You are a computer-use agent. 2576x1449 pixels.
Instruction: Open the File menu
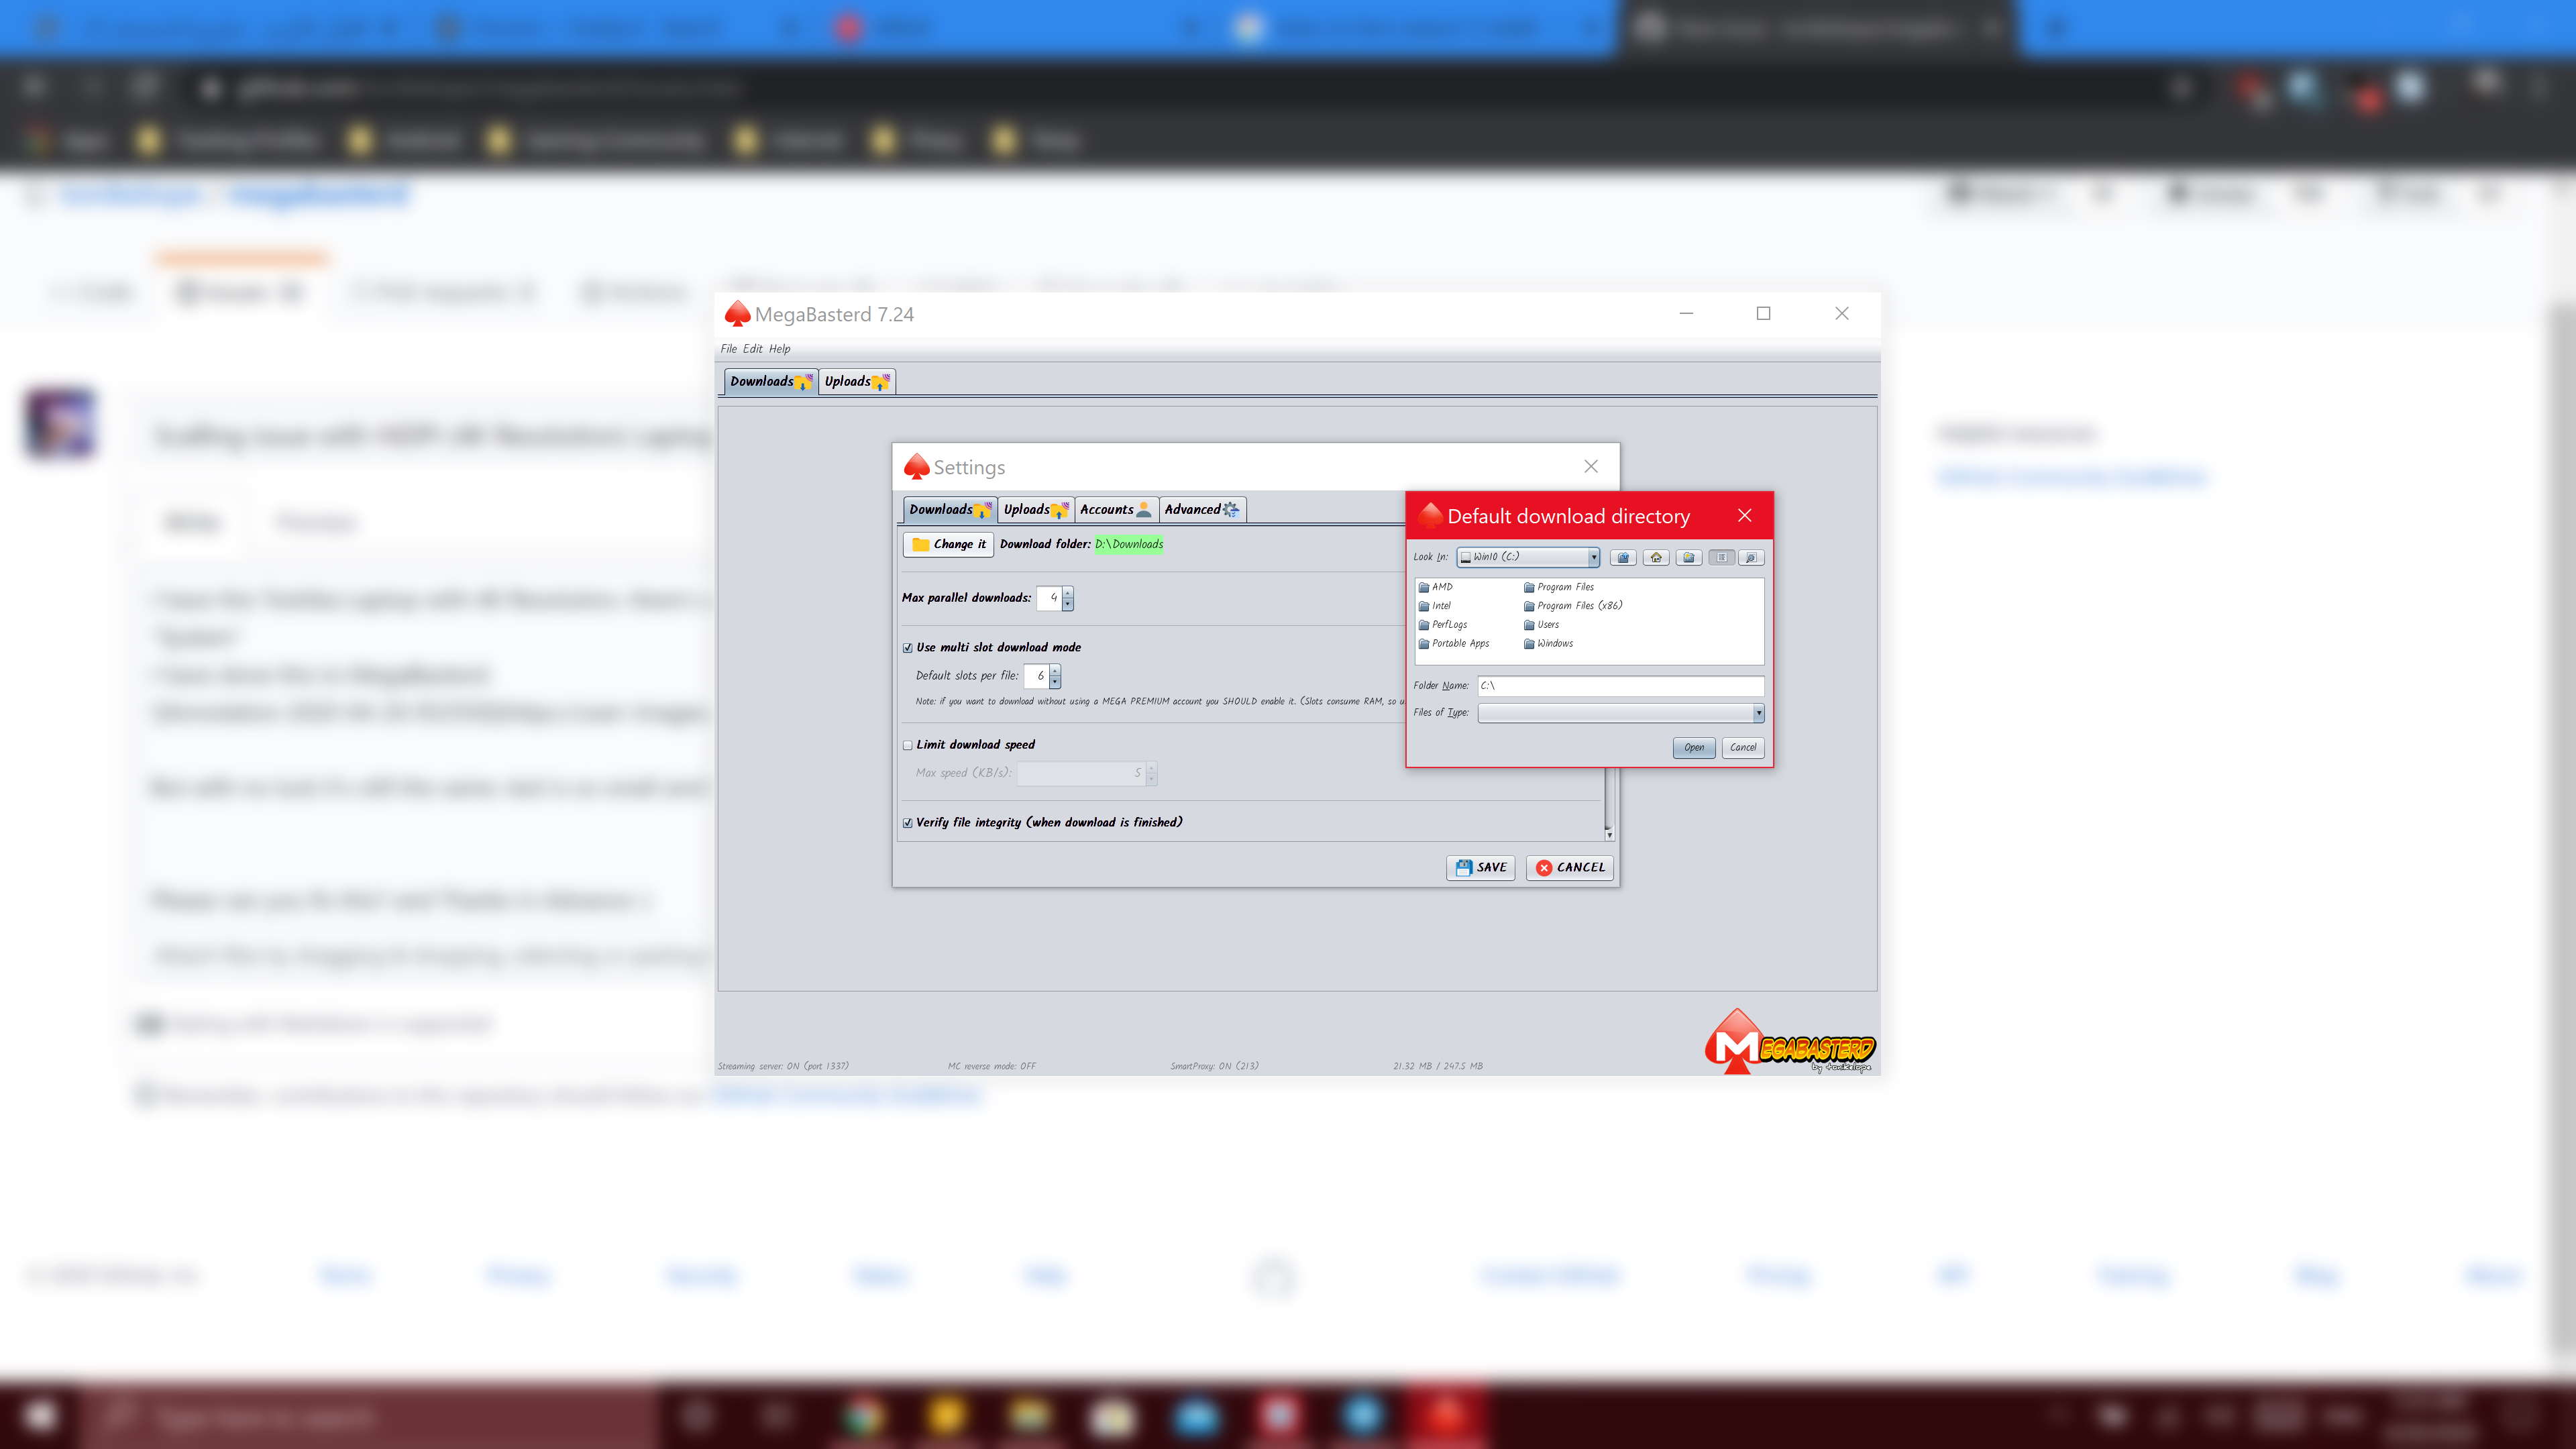coord(728,349)
